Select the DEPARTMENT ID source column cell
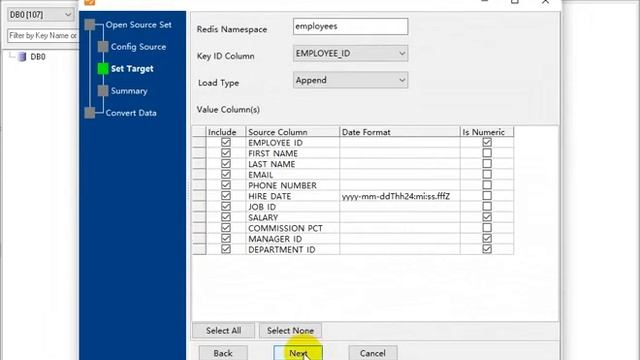Viewport: 640px width, 360px height. (293, 249)
